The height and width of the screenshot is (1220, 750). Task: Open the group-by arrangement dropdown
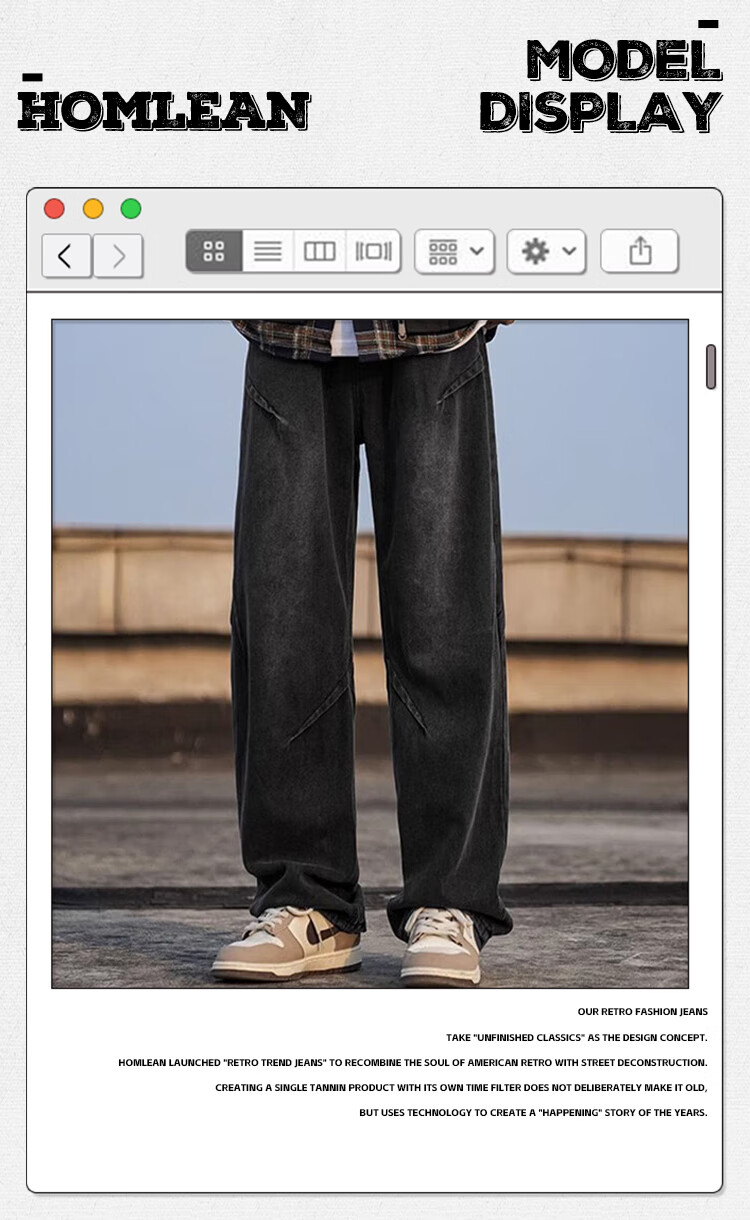(x=455, y=251)
